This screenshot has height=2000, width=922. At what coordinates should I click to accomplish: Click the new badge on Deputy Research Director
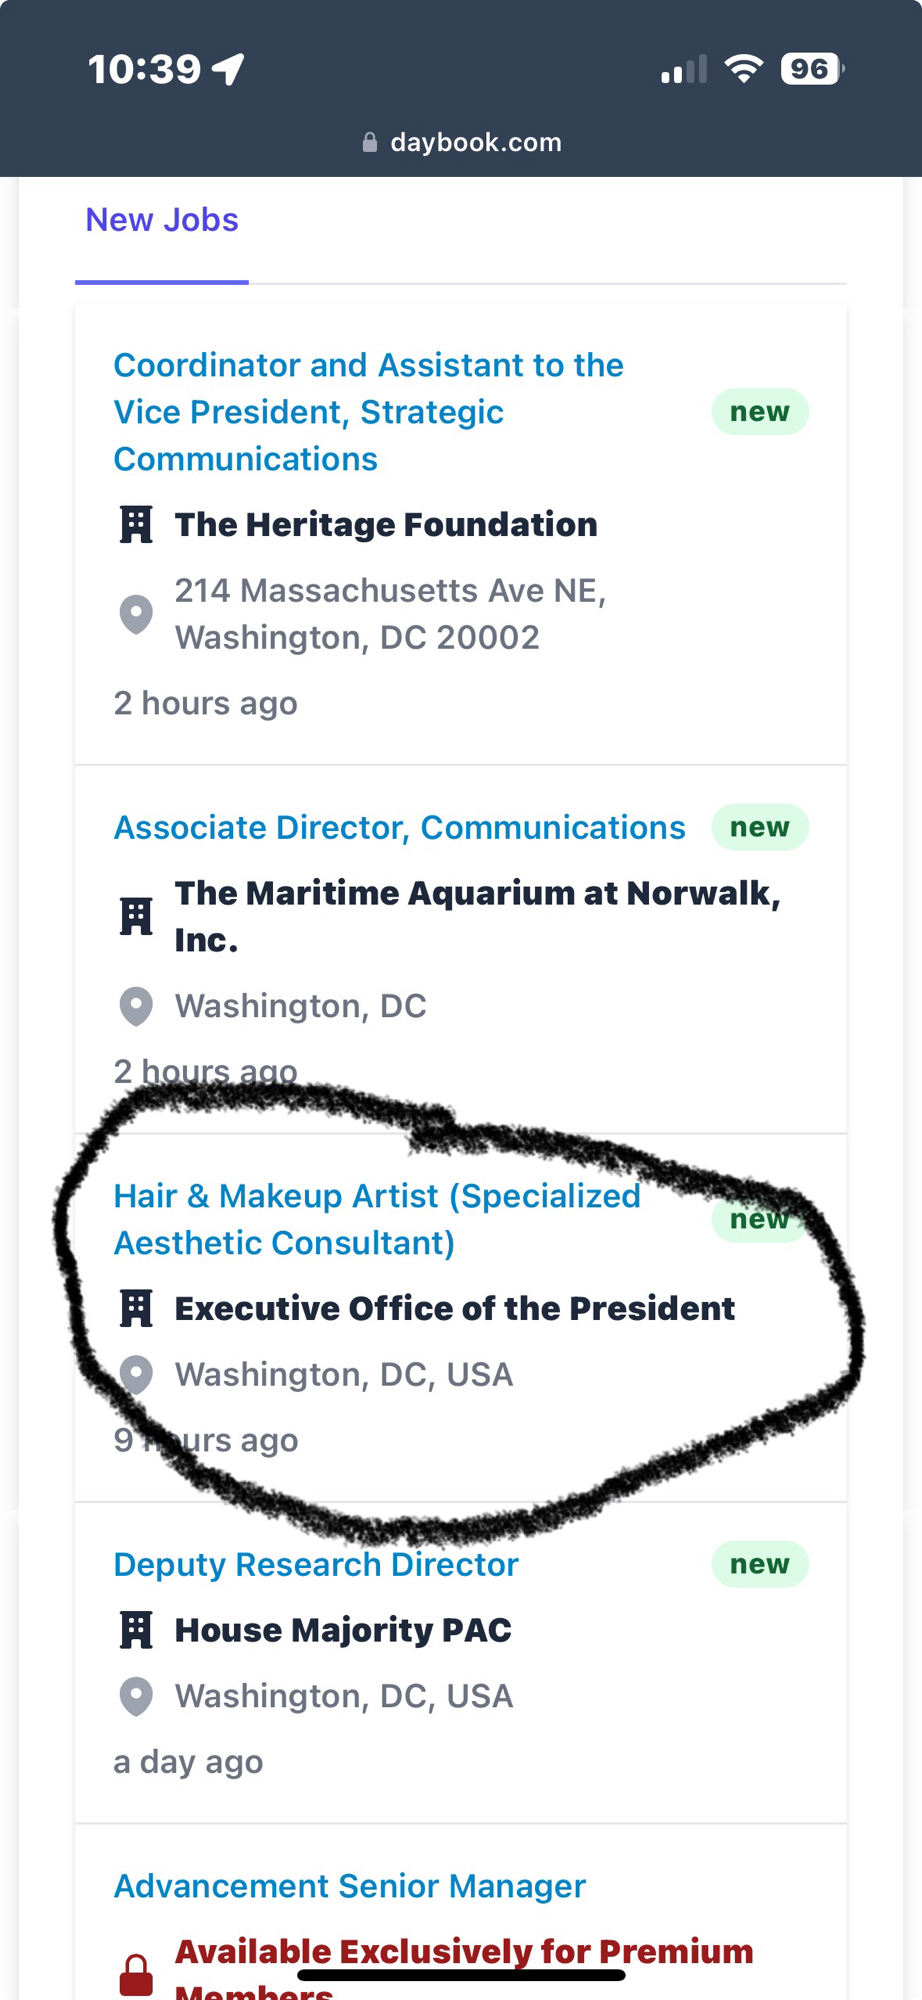point(760,1565)
